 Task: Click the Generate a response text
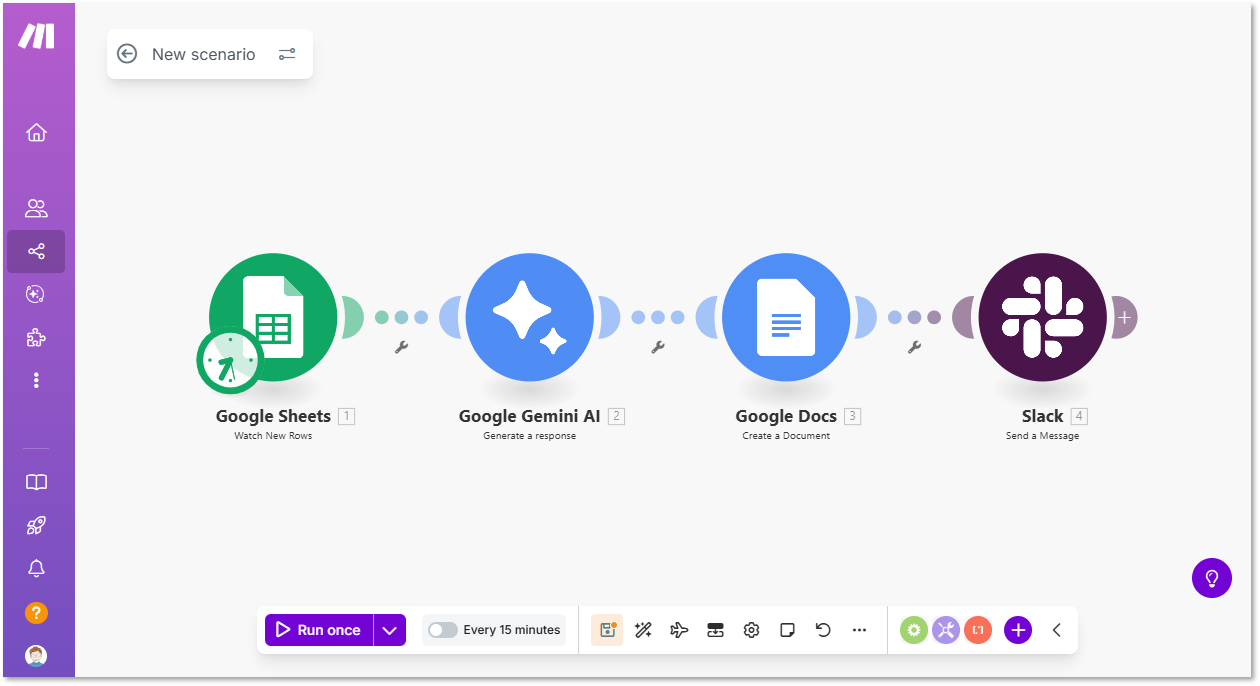coord(530,436)
